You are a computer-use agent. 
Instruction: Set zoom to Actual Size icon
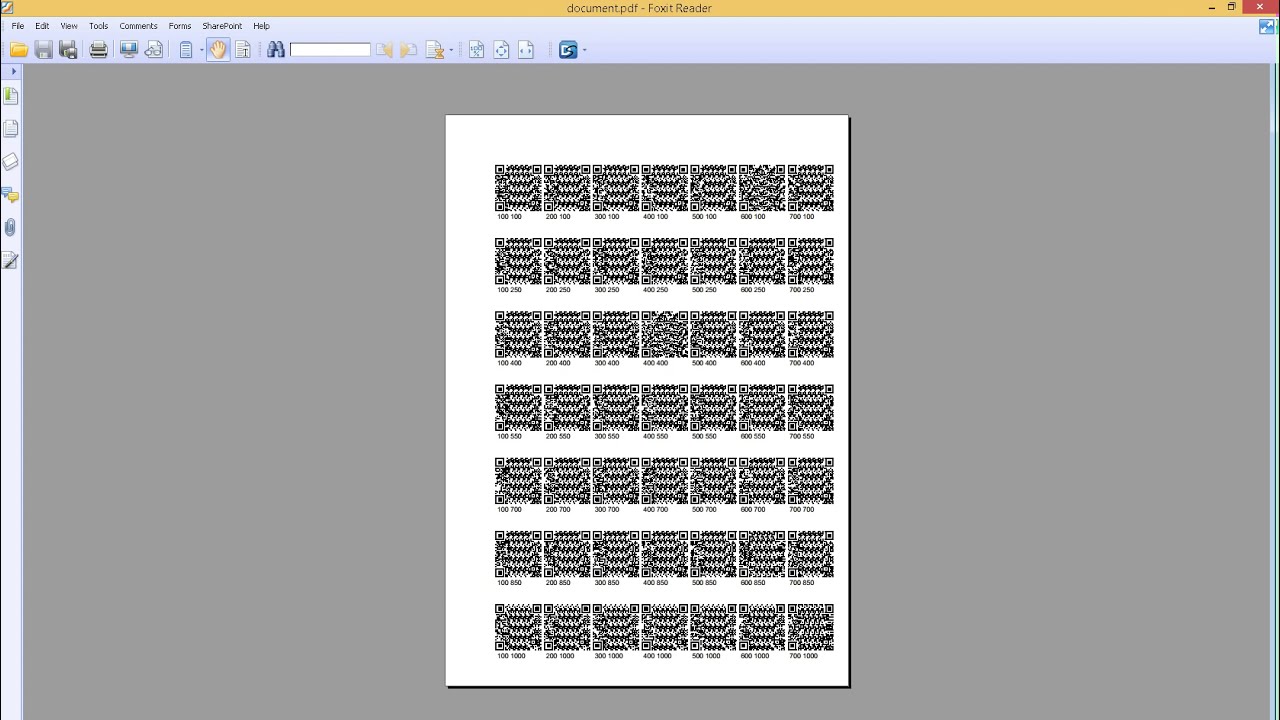pos(476,50)
